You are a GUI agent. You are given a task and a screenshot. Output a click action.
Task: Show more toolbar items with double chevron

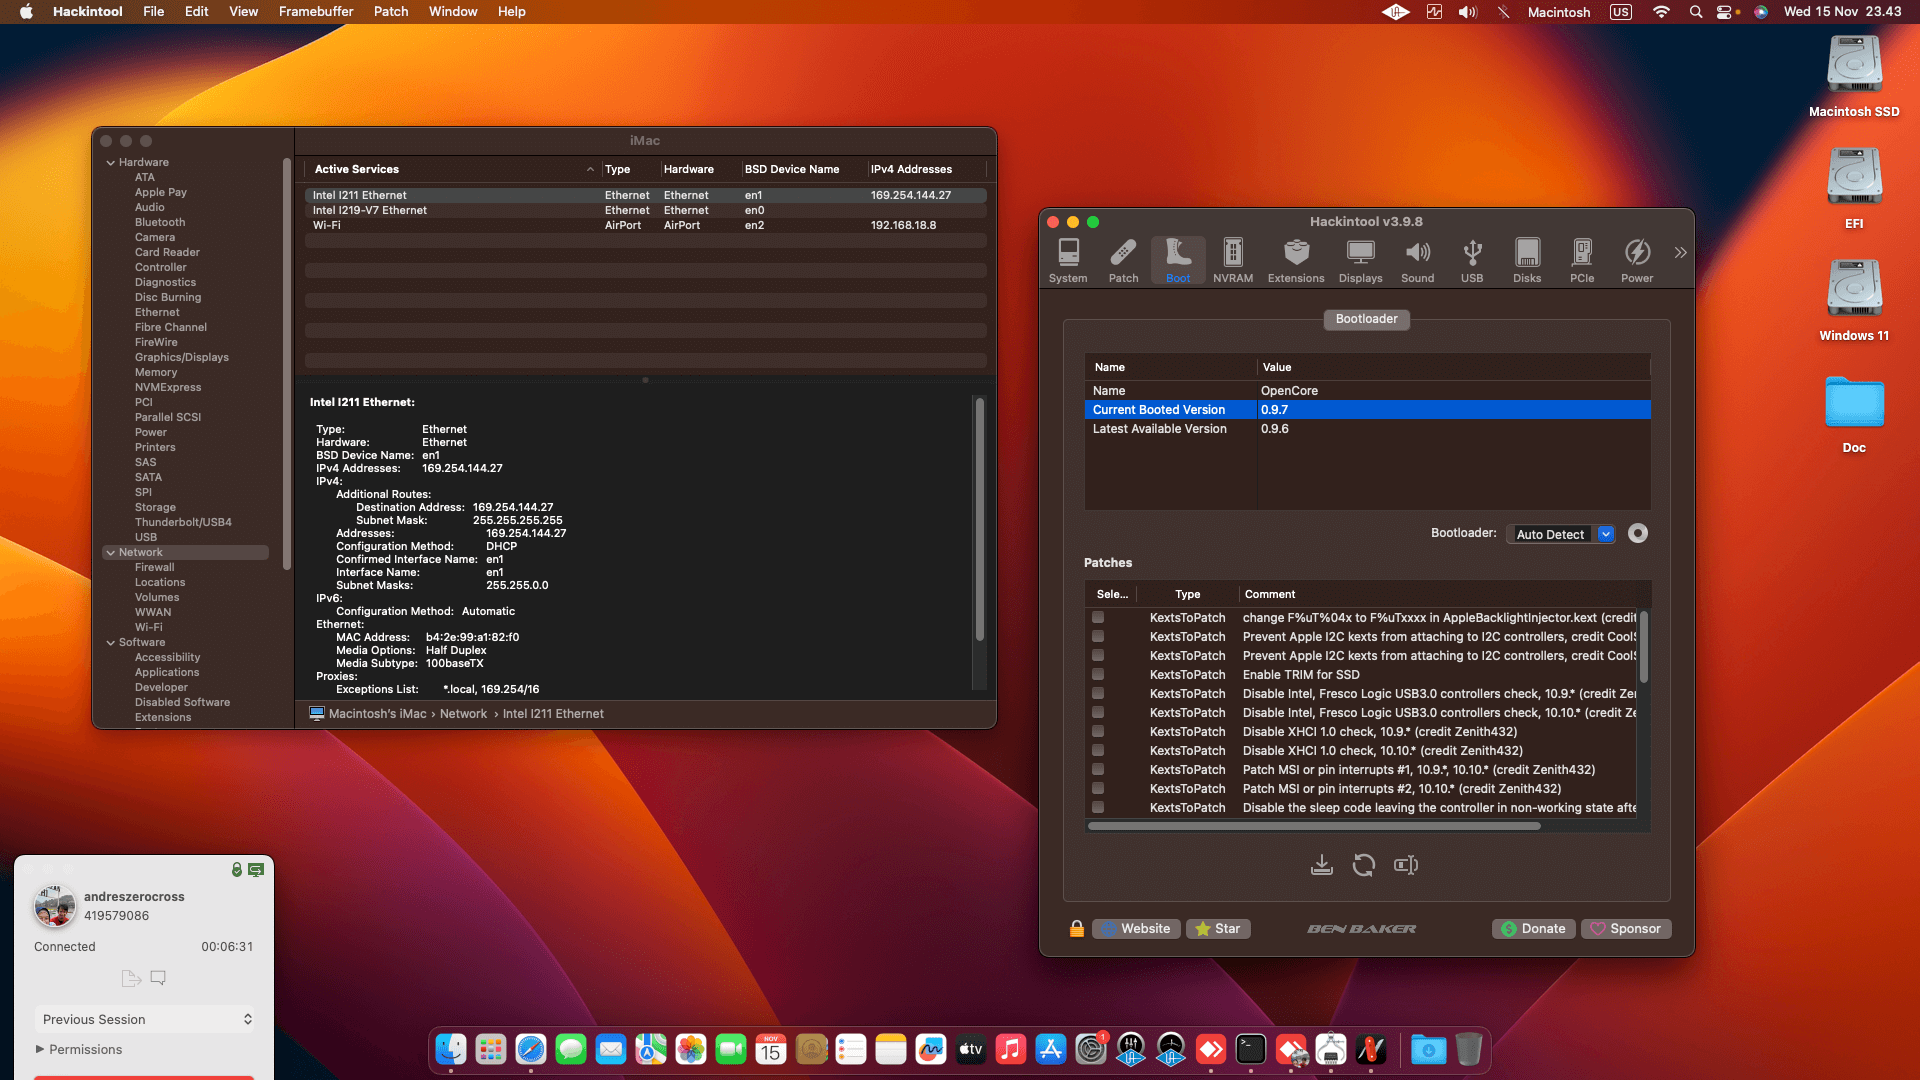click(x=1680, y=253)
